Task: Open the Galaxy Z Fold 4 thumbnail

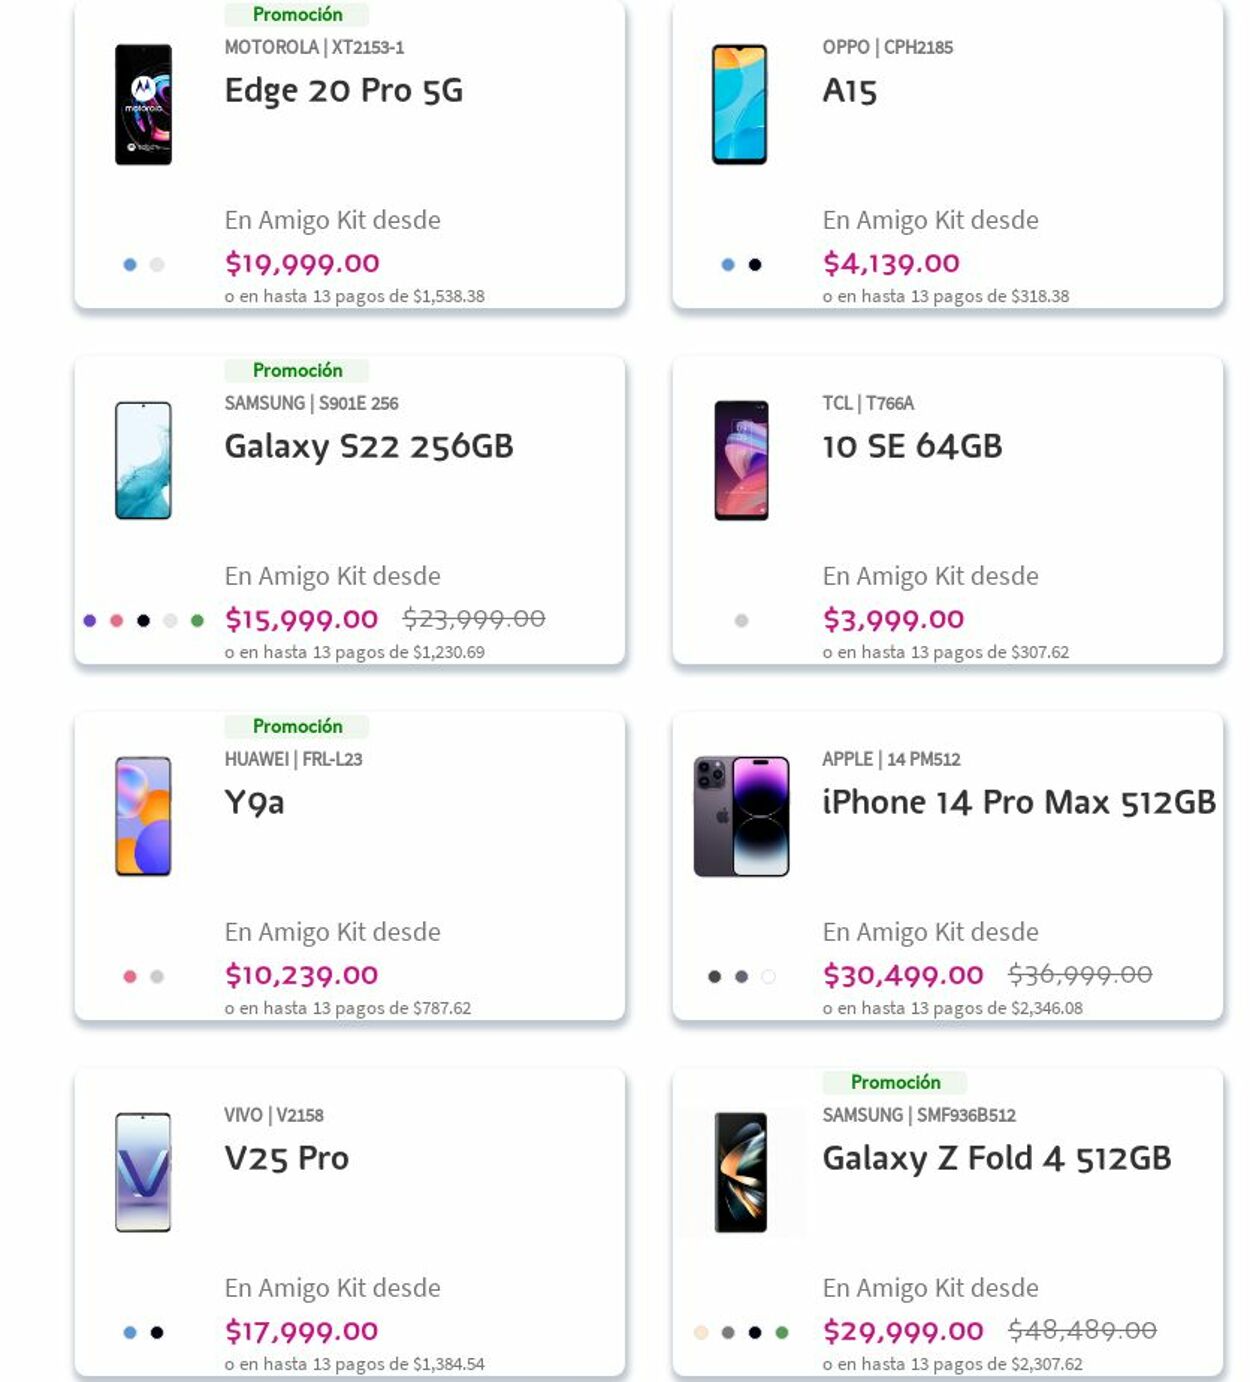Action: point(741,1172)
